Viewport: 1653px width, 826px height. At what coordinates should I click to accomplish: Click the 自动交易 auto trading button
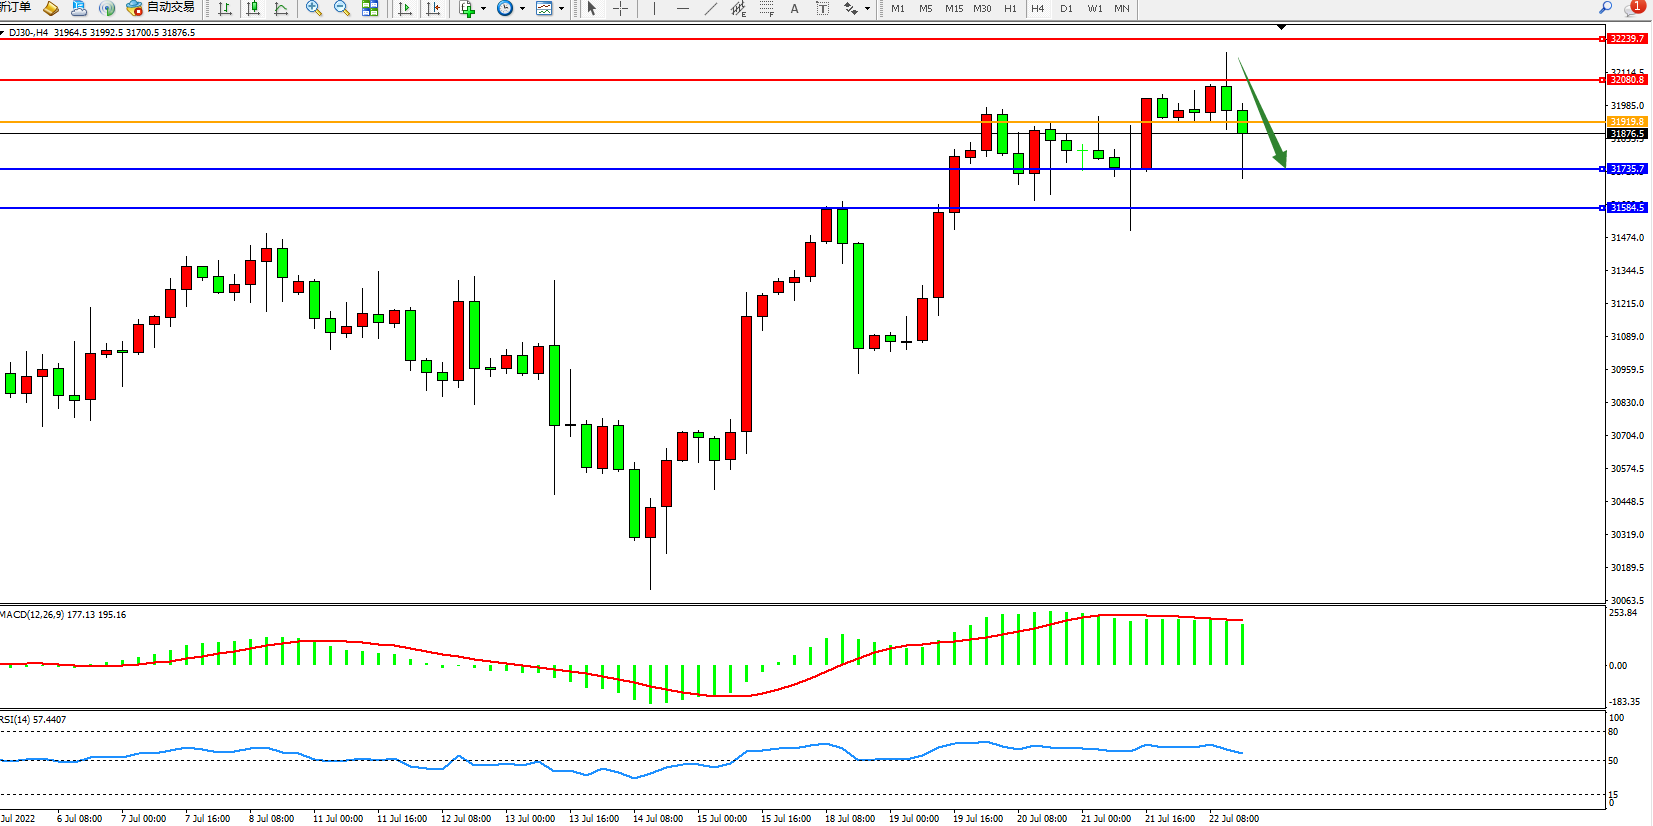[160, 8]
